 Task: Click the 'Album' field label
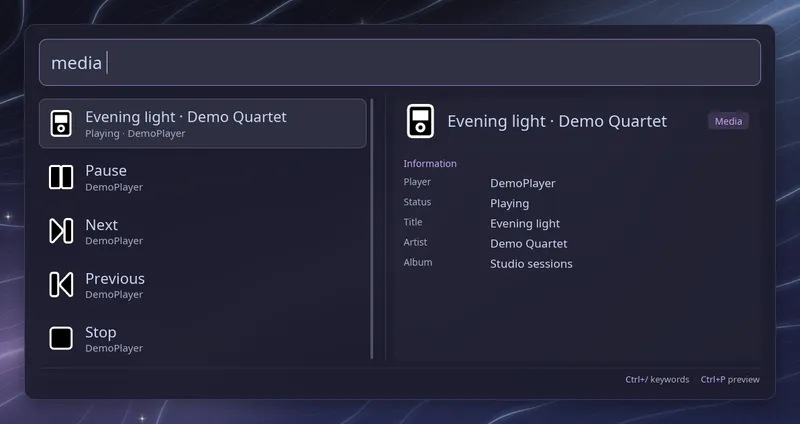pos(417,262)
